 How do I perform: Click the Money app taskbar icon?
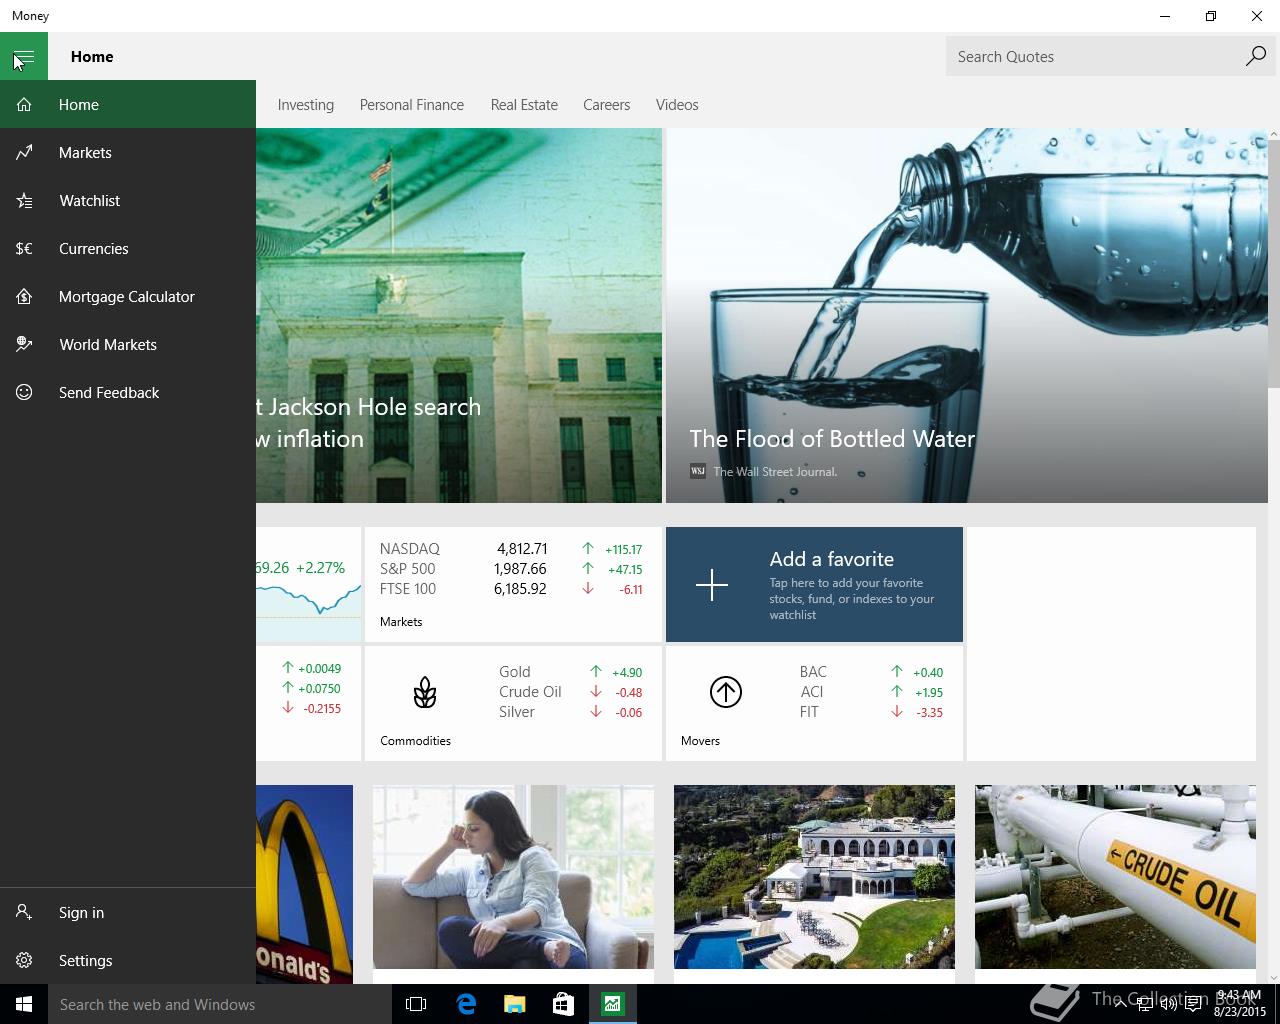coord(612,1004)
